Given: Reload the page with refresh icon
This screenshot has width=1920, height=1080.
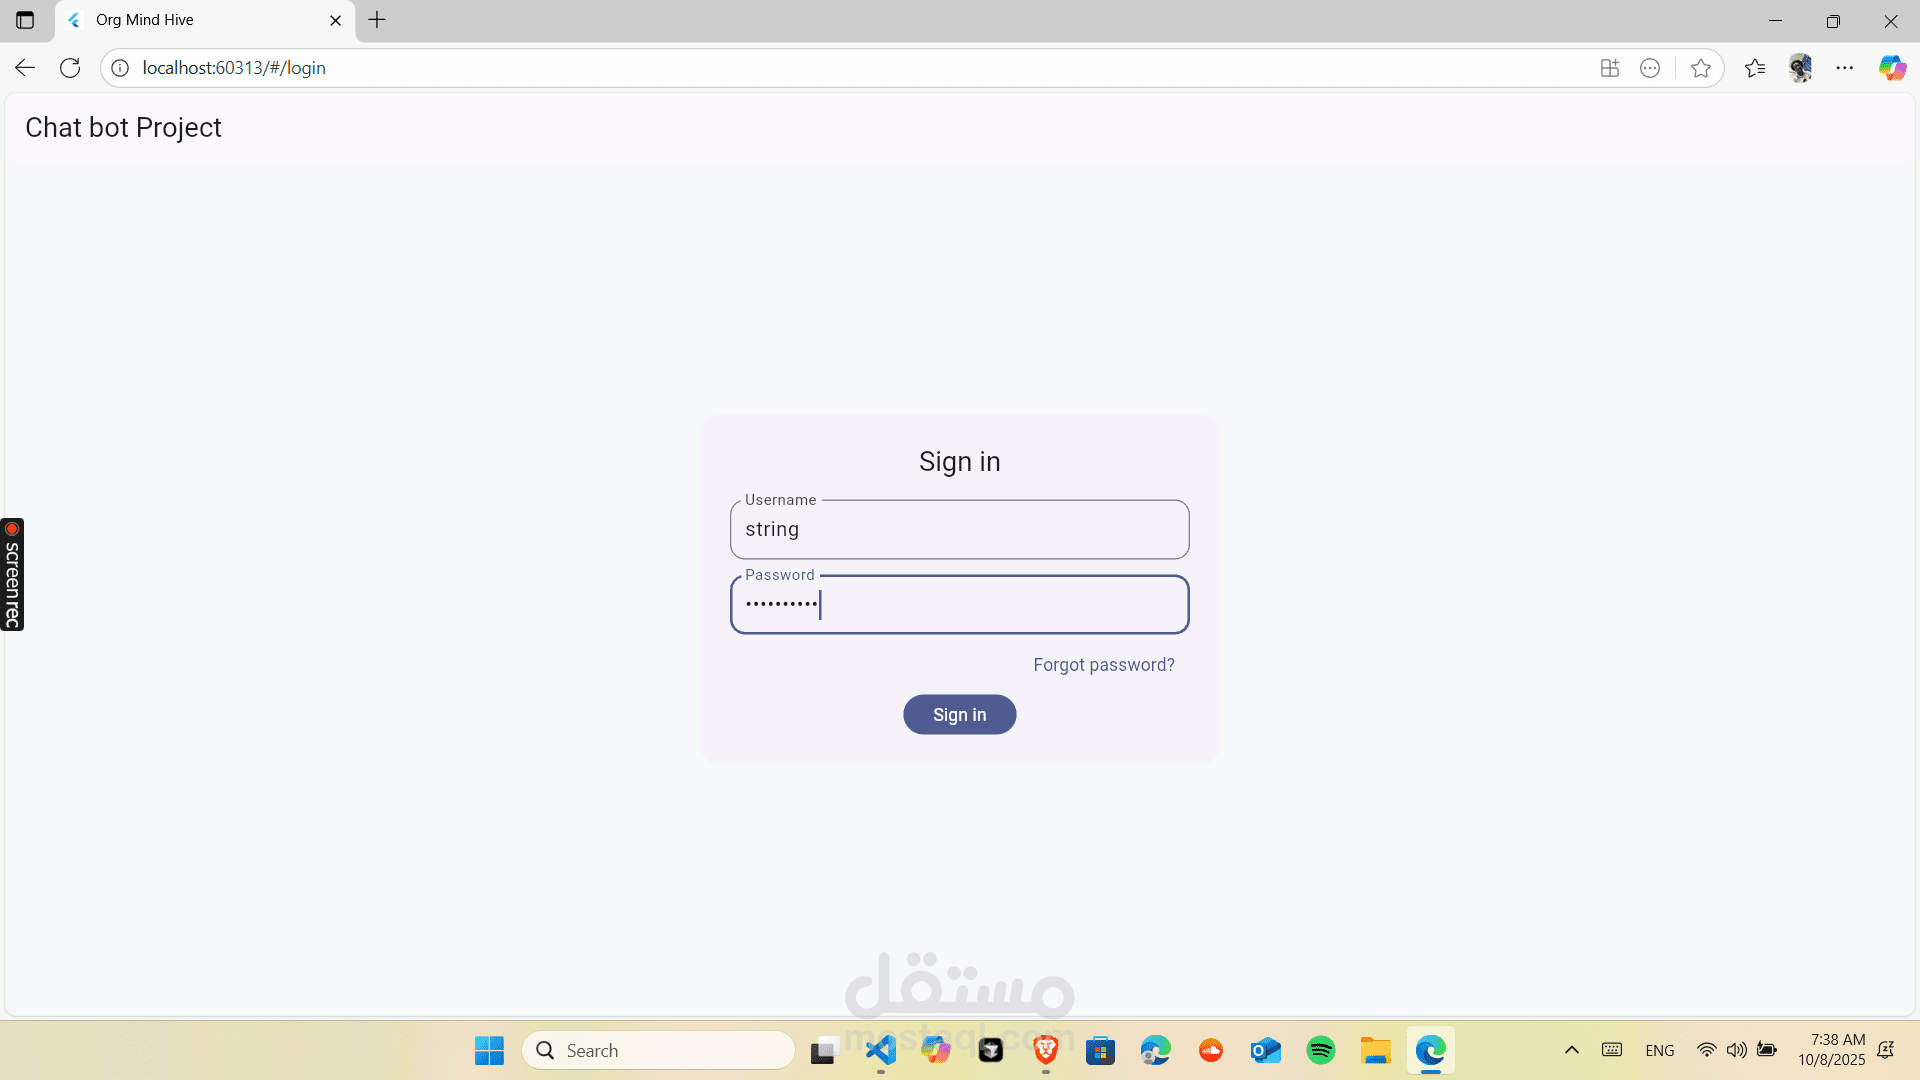Looking at the screenshot, I should (70, 68).
